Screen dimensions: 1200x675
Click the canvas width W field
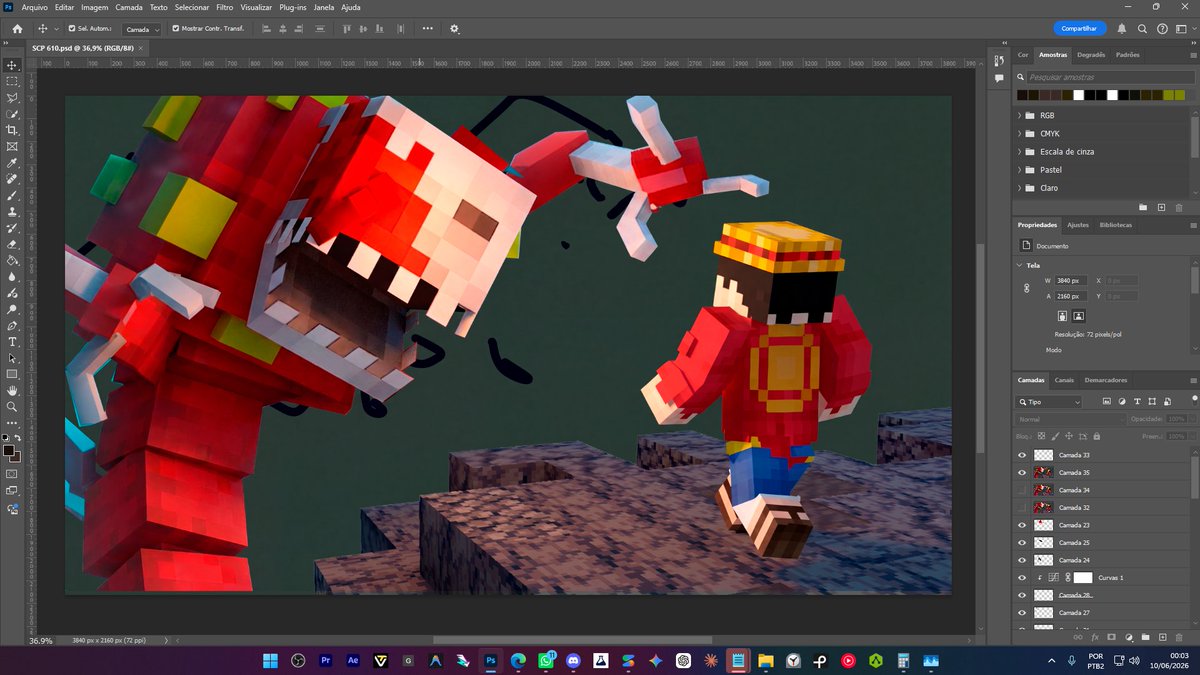1071,280
